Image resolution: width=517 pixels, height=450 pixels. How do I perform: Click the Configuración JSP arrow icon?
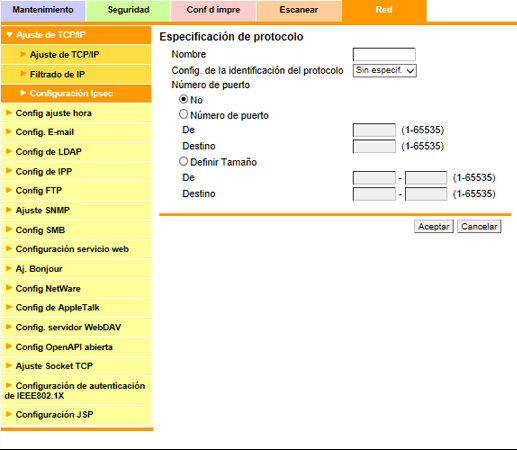(x=9, y=414)
